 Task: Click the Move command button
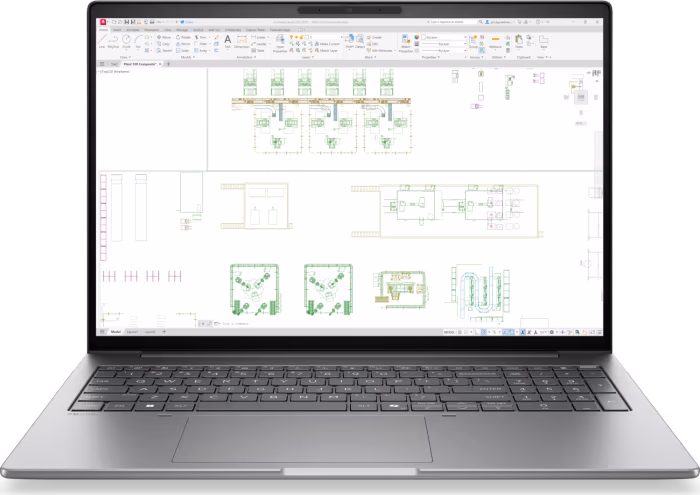tap(164, 37)
